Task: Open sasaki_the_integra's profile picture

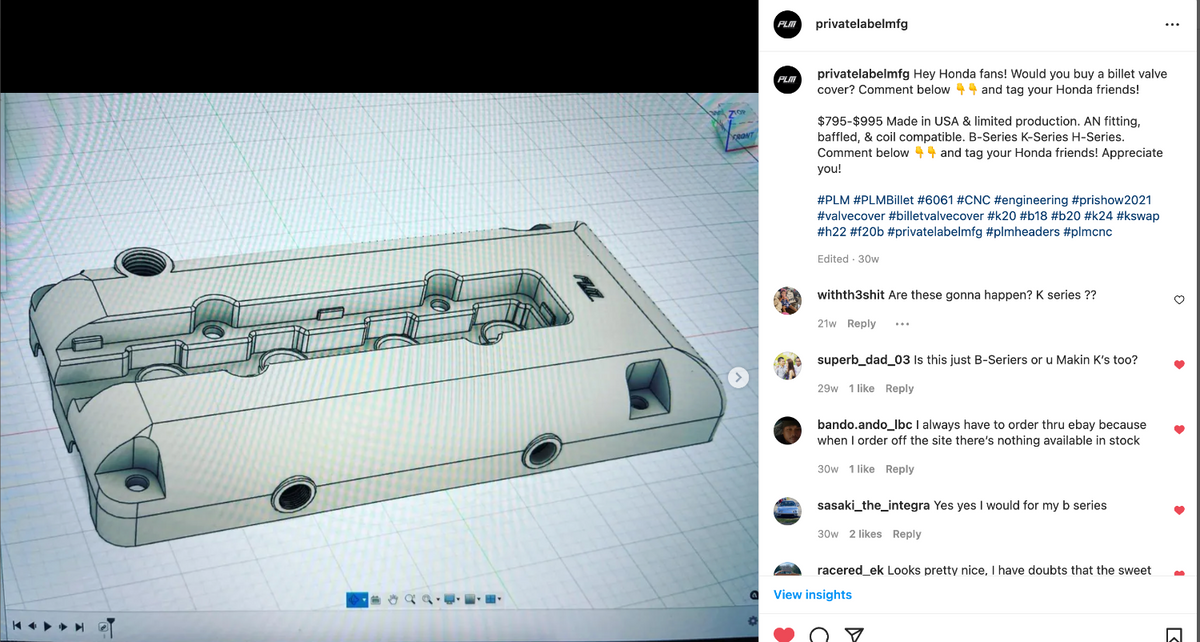Action: (788, 511)
